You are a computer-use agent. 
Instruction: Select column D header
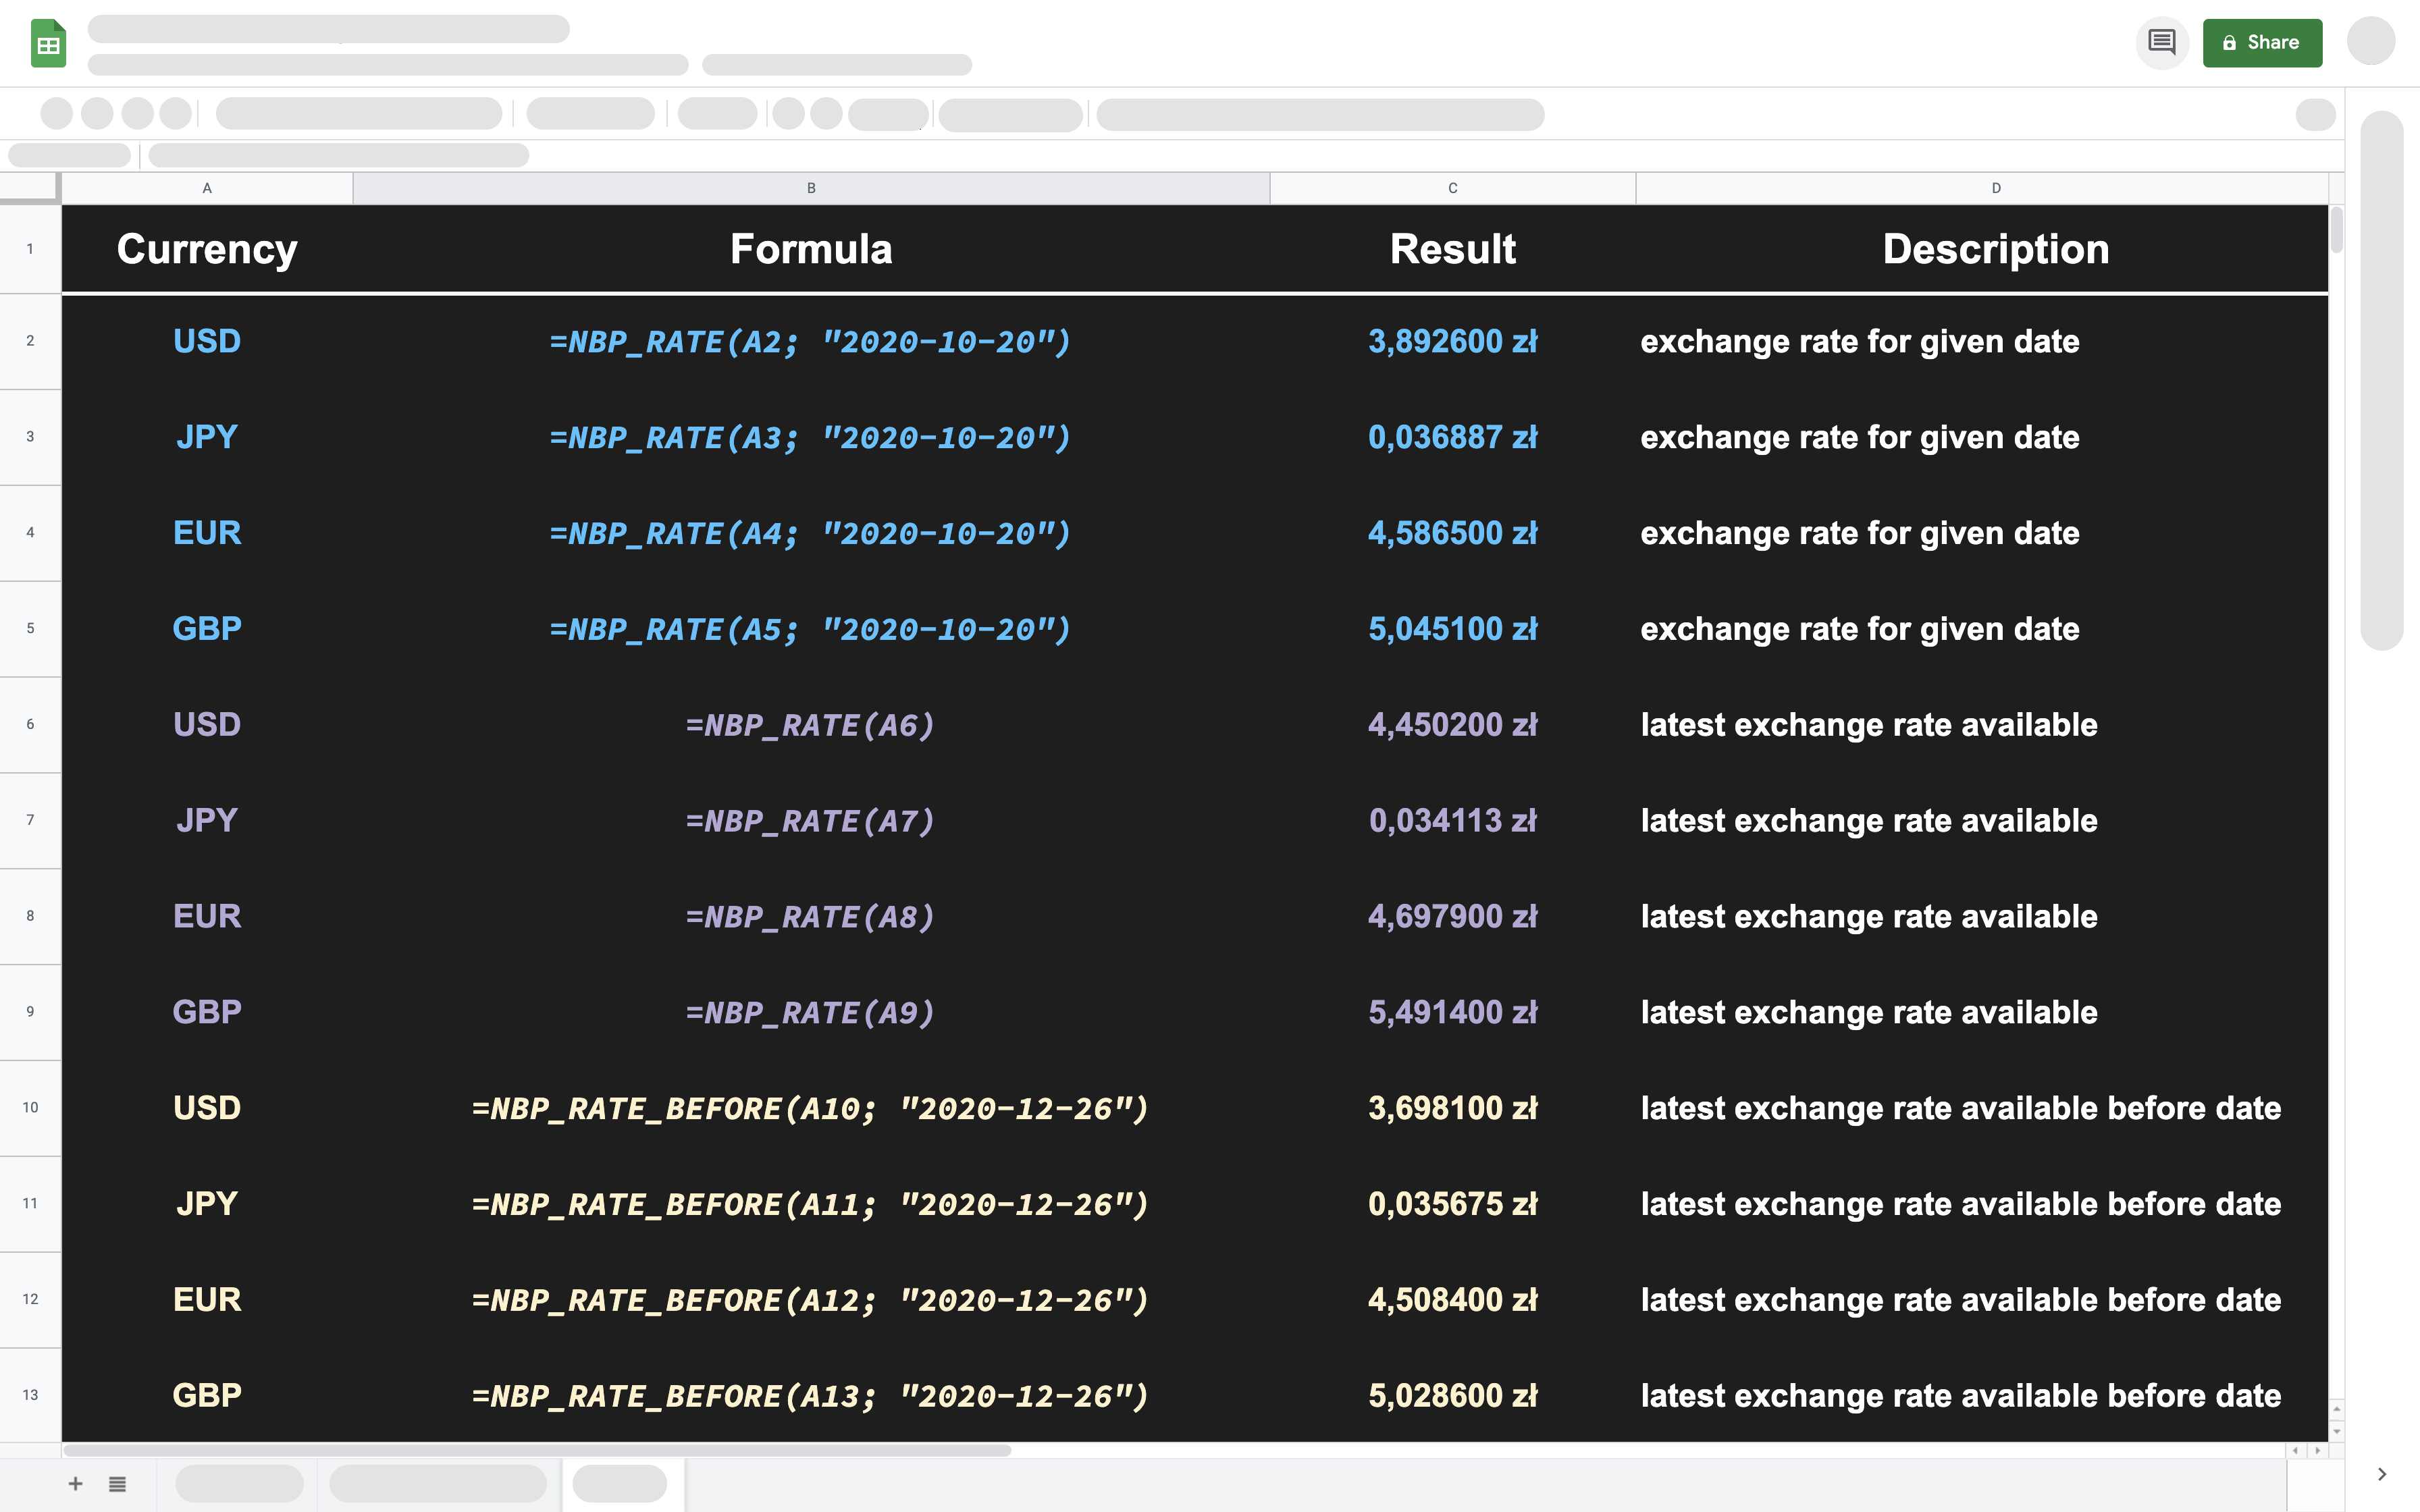pyautogui.click(x=1995, y=188)
